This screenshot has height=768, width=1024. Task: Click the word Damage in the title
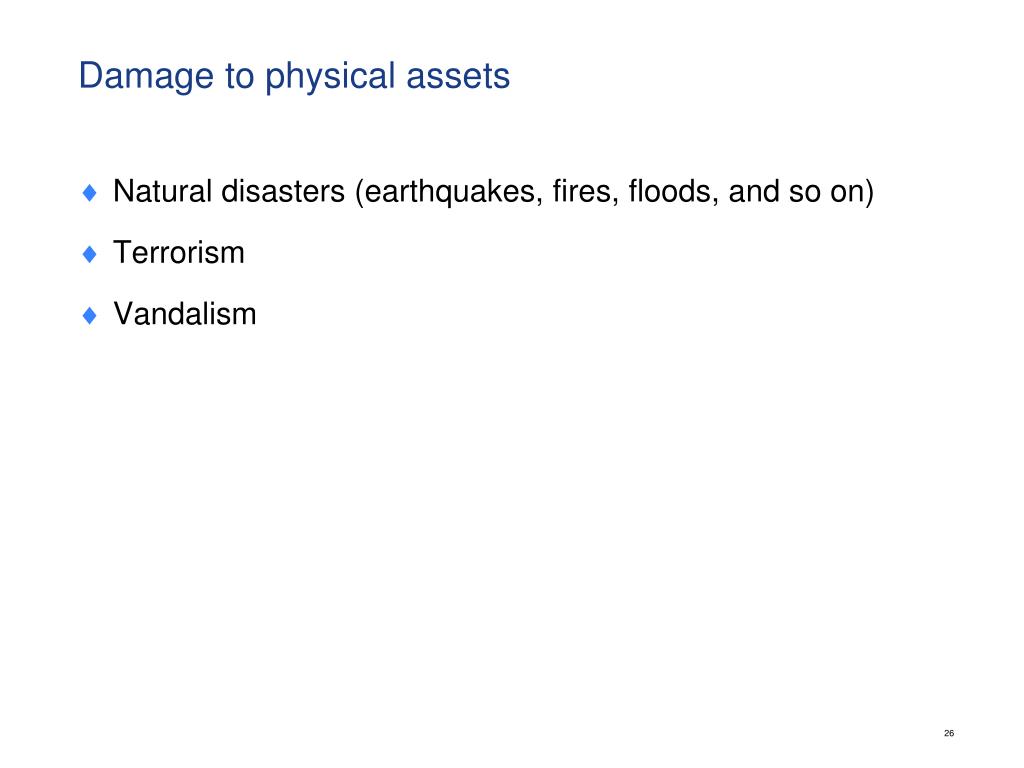[146, 78]
